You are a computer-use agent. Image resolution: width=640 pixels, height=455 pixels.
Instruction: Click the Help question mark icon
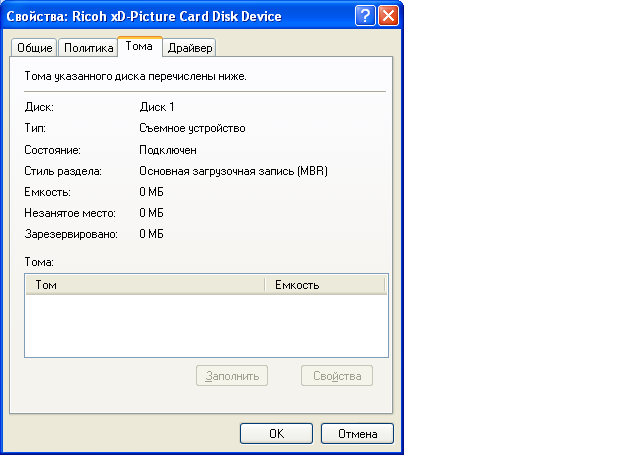click(365, 16)
